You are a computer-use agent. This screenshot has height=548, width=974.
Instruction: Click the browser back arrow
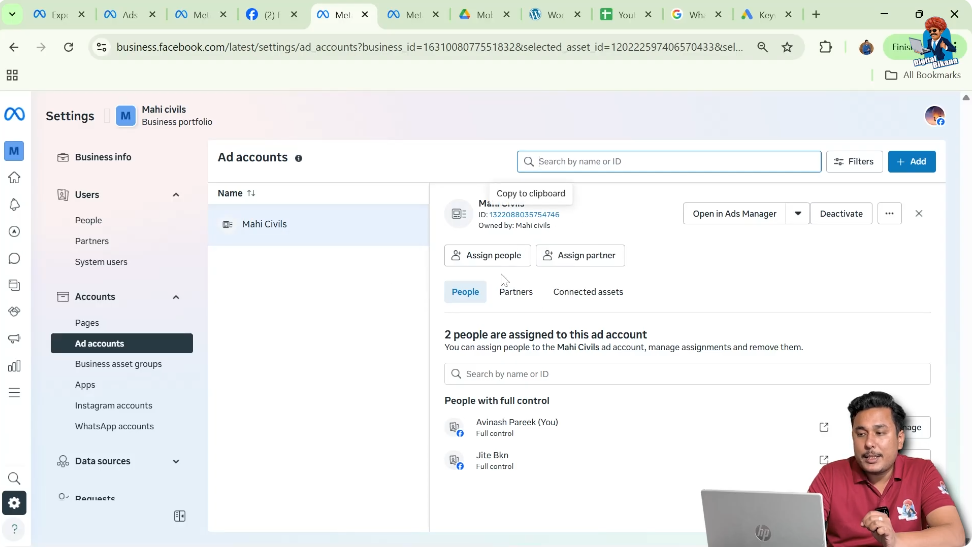(x=14, y=47)
